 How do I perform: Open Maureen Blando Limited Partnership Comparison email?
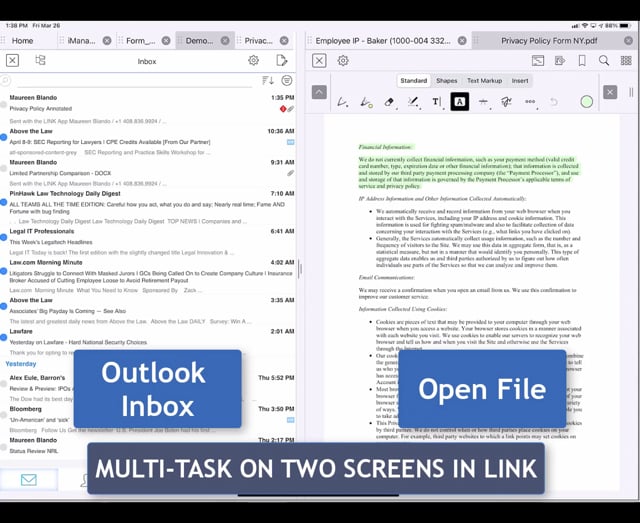(x=148, y=173)
